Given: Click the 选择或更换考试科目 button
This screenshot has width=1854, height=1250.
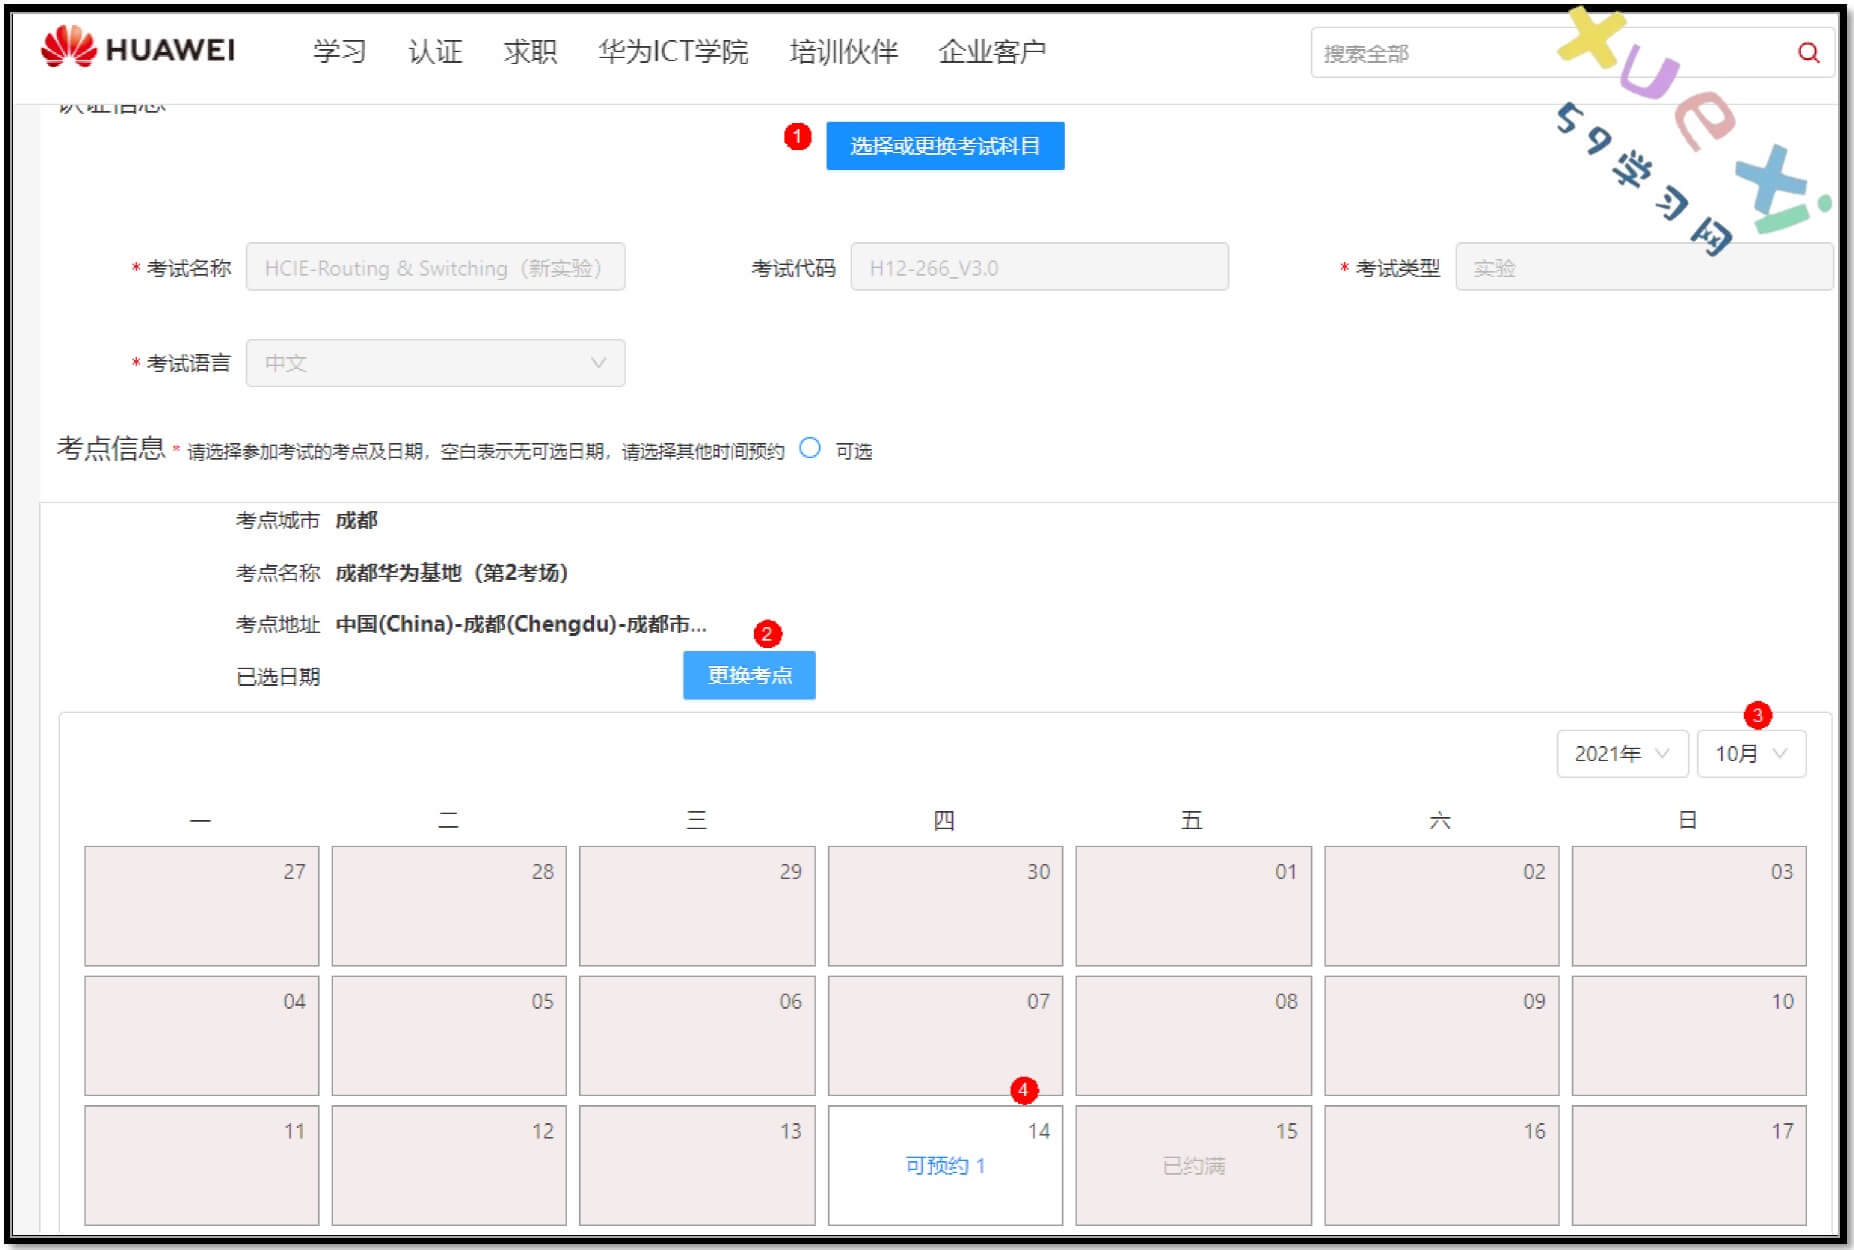Looking at the screenshot, I should 944,146.
